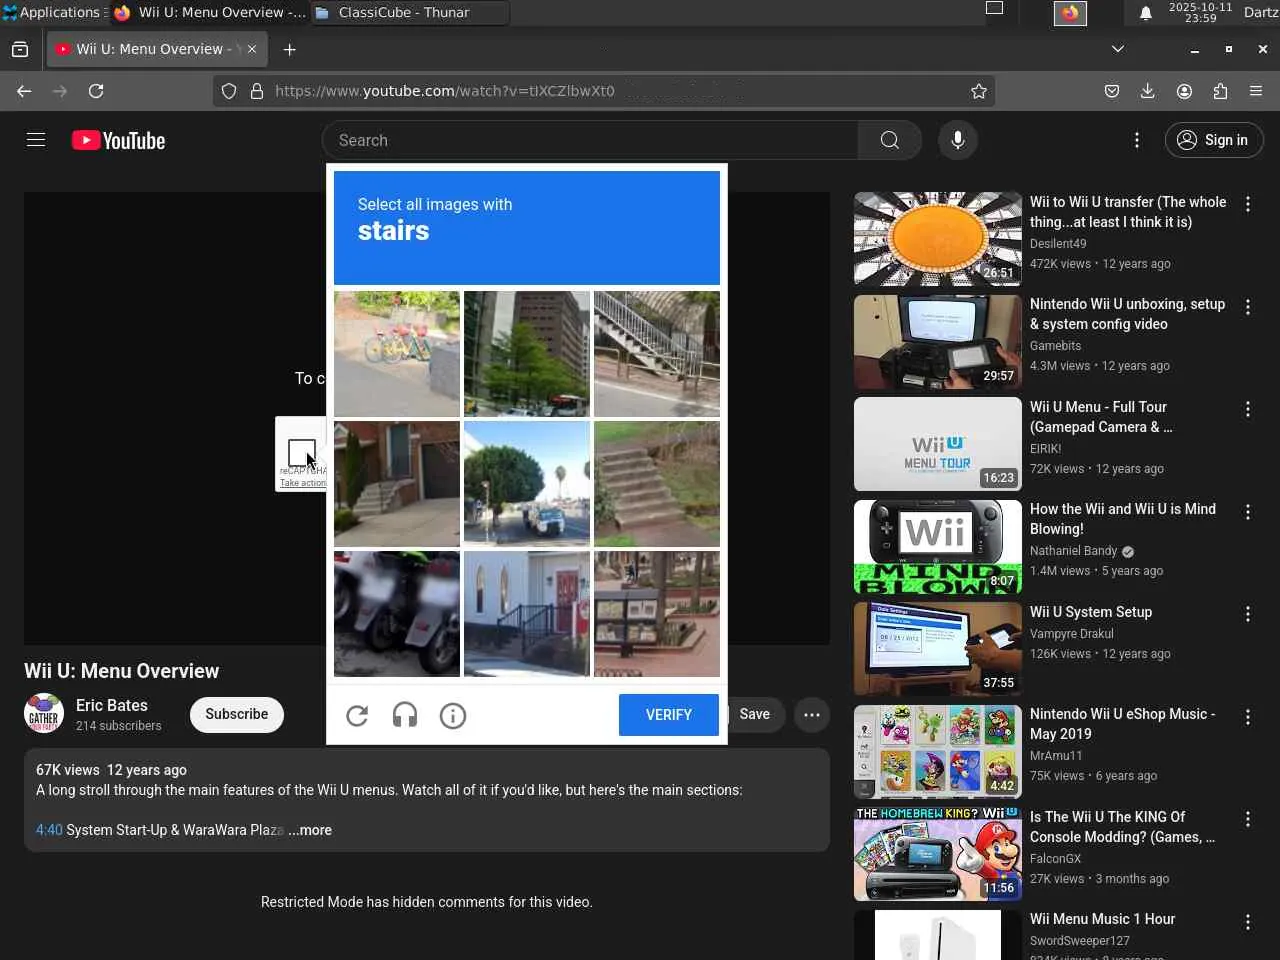Viewport: 1280px width, 960px height.
Task: Open options menu for Nintendo Wii U unboxing video
Action: point(1248,307)
